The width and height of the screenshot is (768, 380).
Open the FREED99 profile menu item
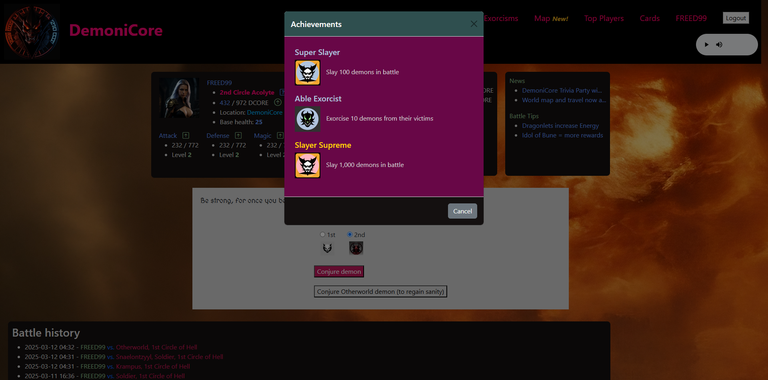click(x=691, y=19)
